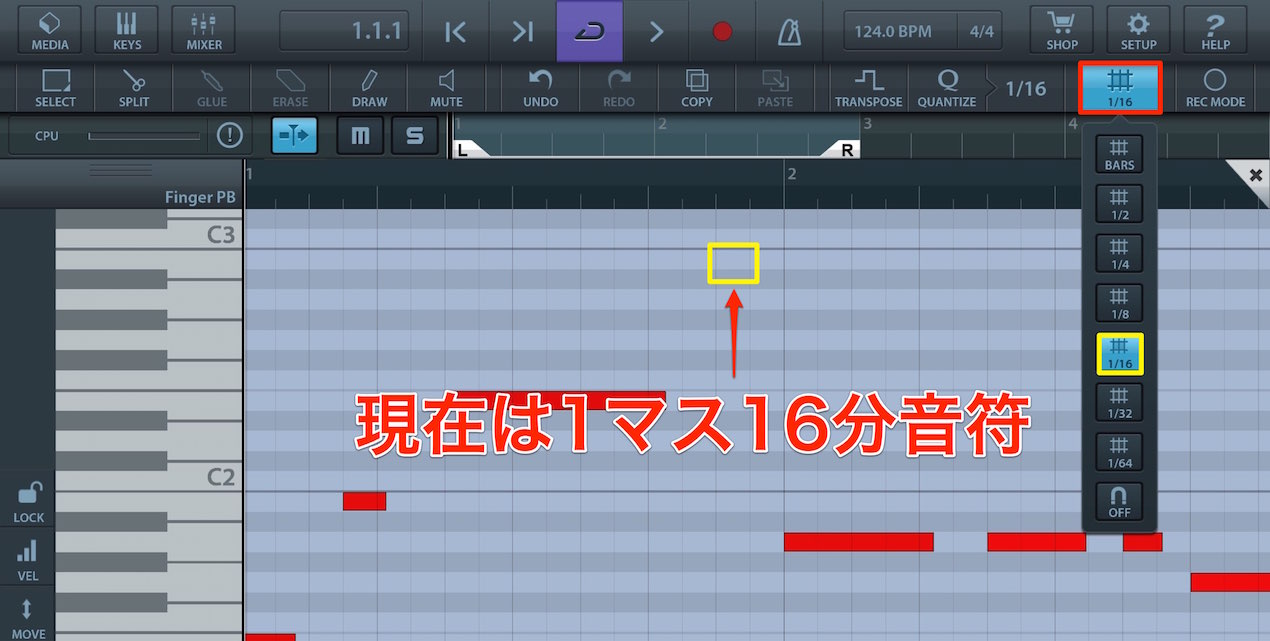Paste the copied notes
The image size is (1270, 641).
[x=775, y=88]
